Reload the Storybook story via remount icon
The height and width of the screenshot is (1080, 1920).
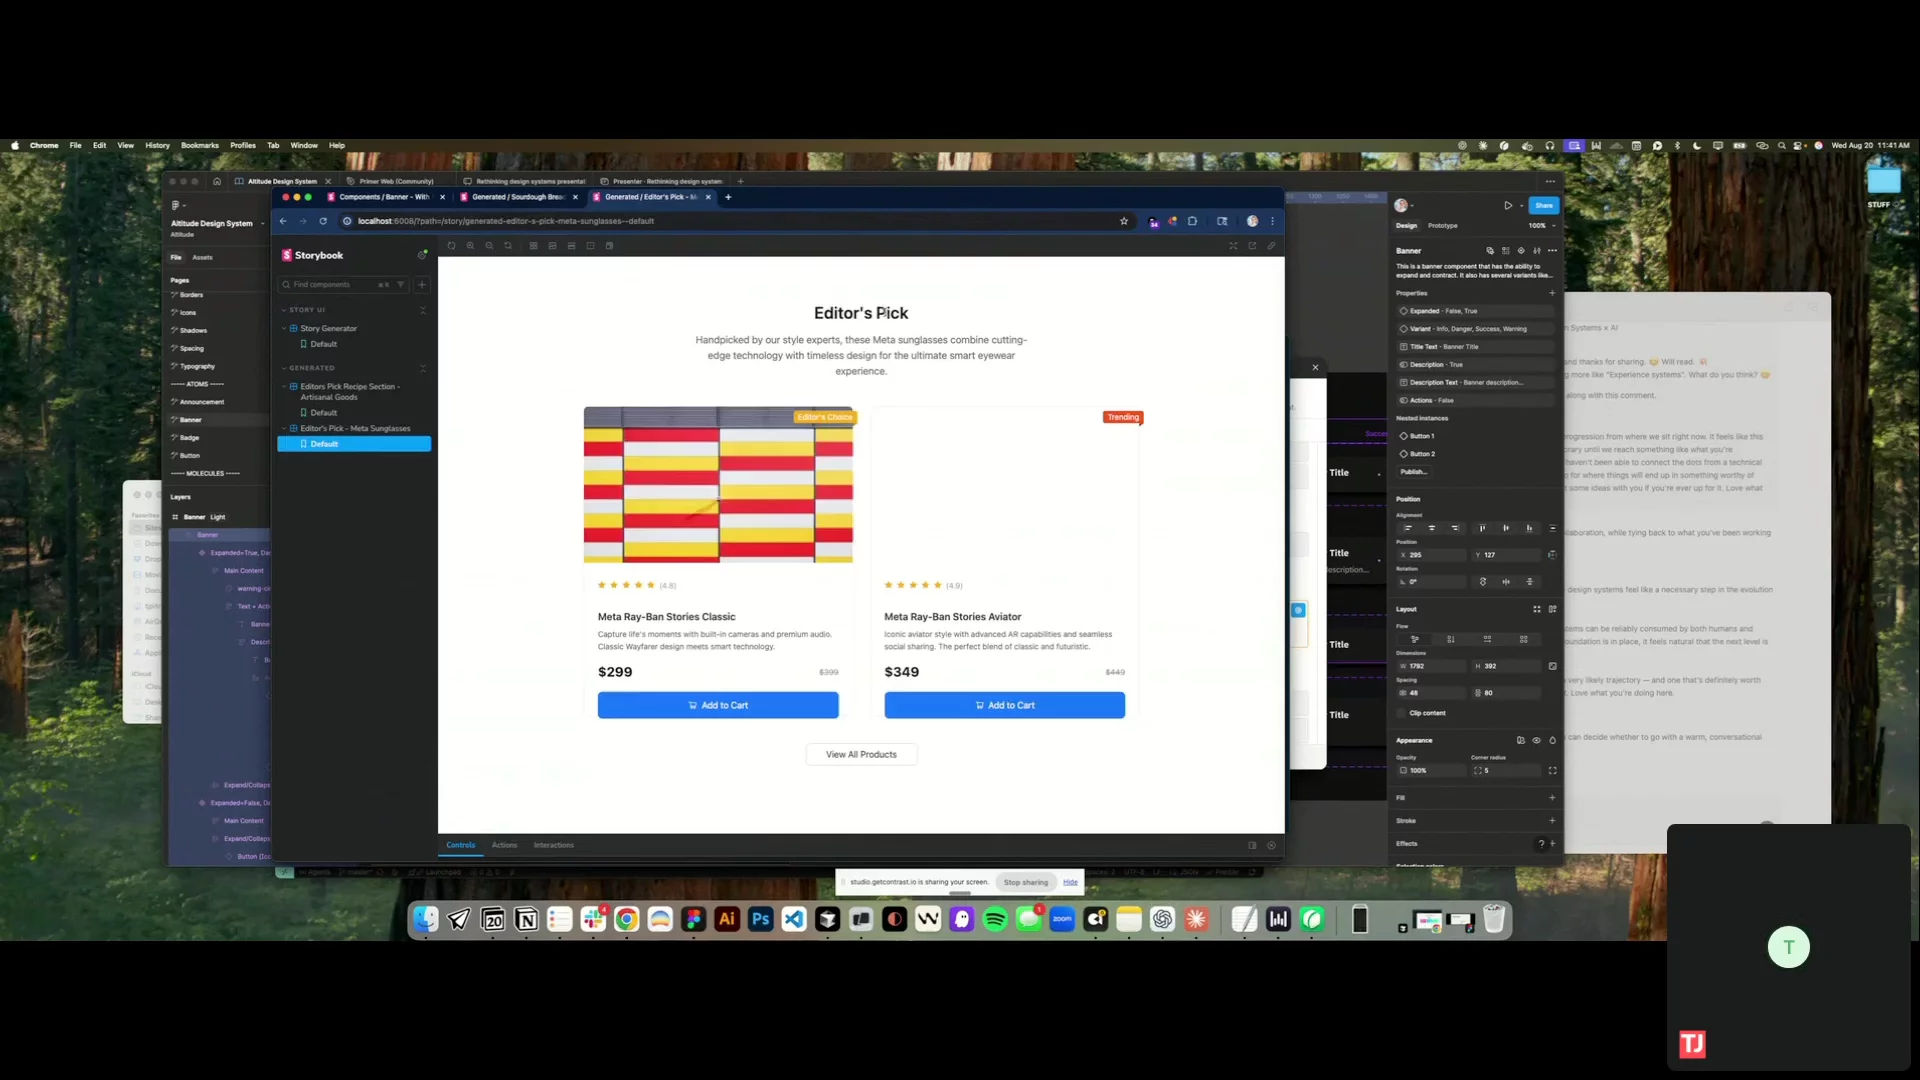[x=451, y=246]
